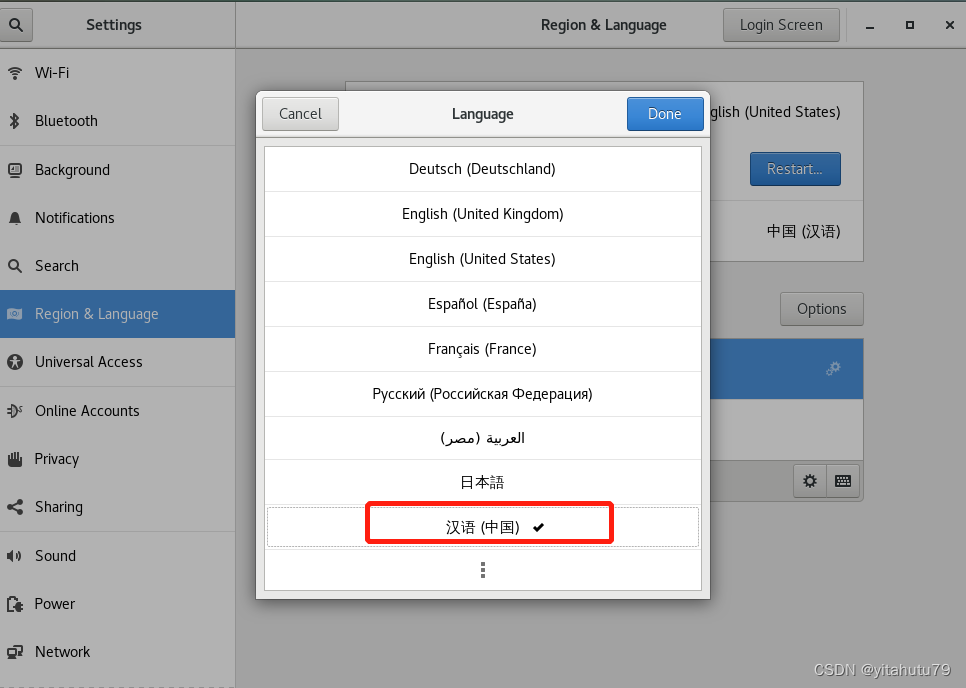Click the Online Accounts icon

15,410
